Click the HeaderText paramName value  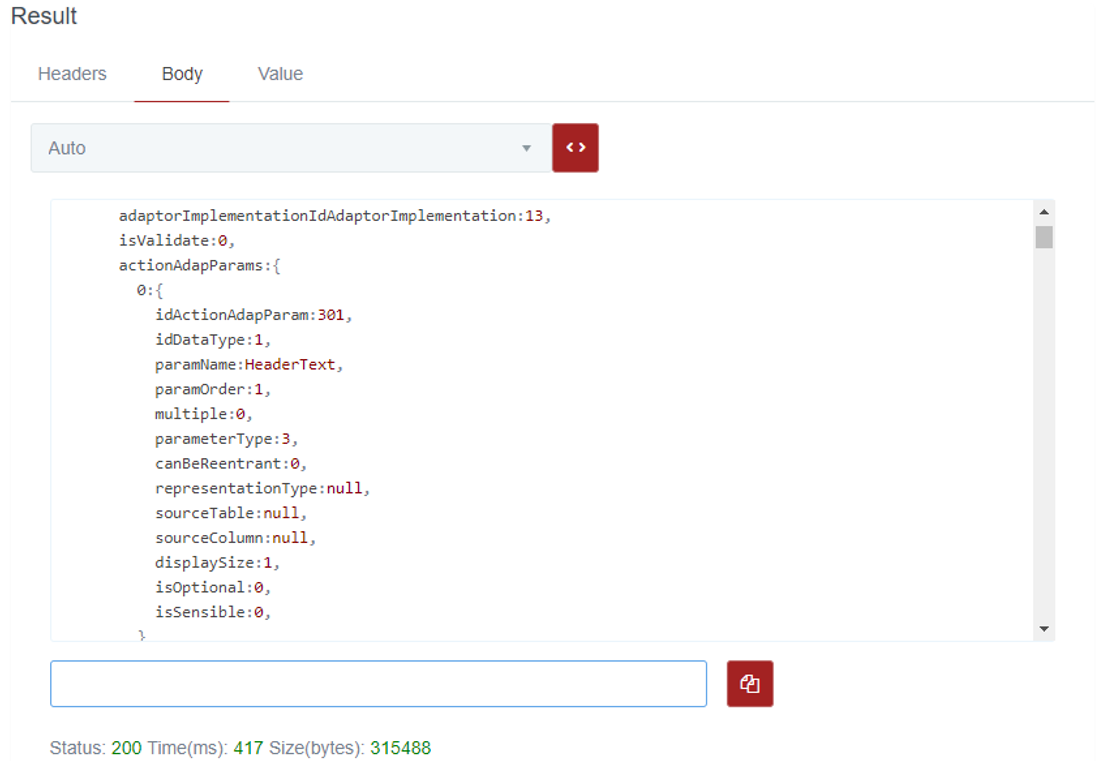(290, 365)
